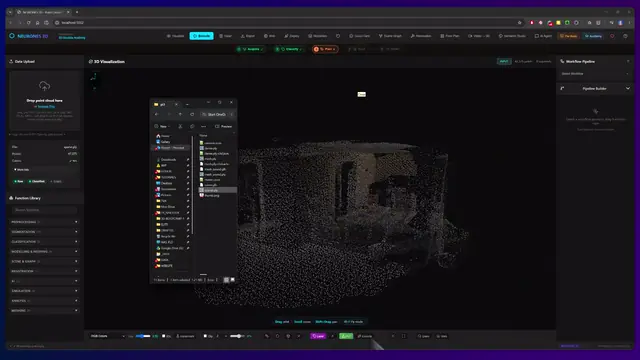Open the RGB Colors dropdown in bottom toolbar
640x360 pixels.
[107, 336]
